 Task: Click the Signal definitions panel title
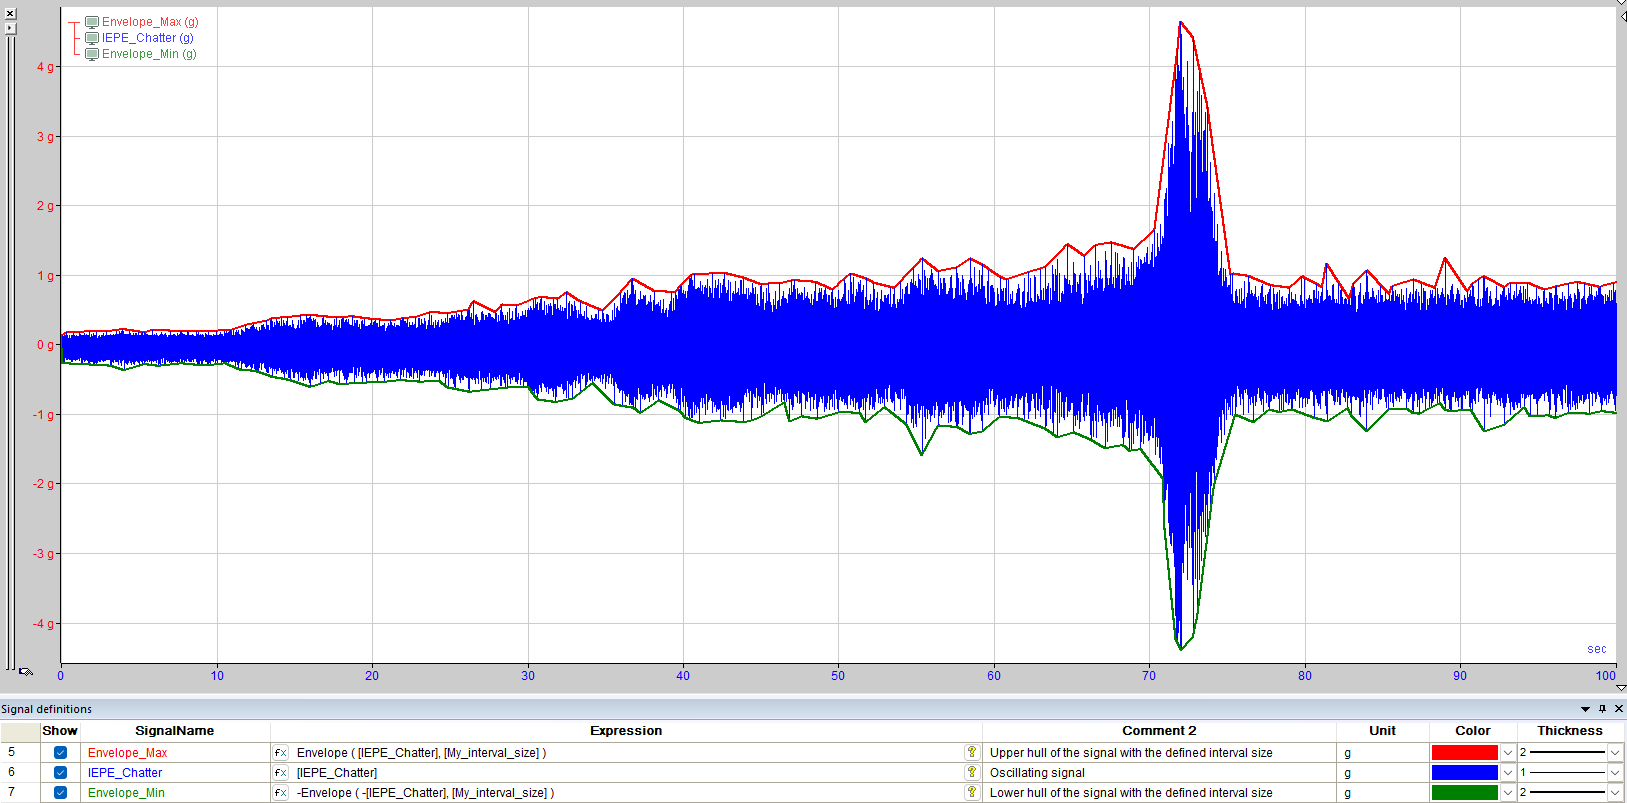click(46, 709)
